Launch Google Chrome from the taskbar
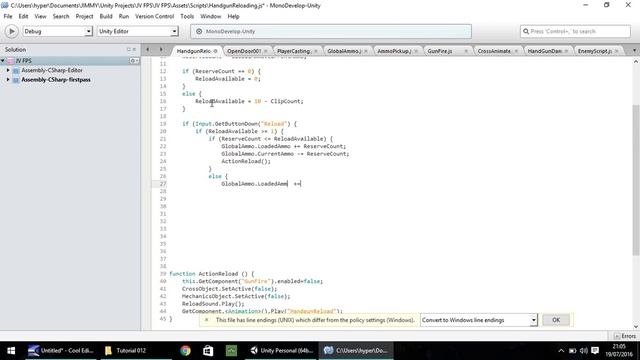The width and height of the screenshot is (640, 360). point(185,351)
